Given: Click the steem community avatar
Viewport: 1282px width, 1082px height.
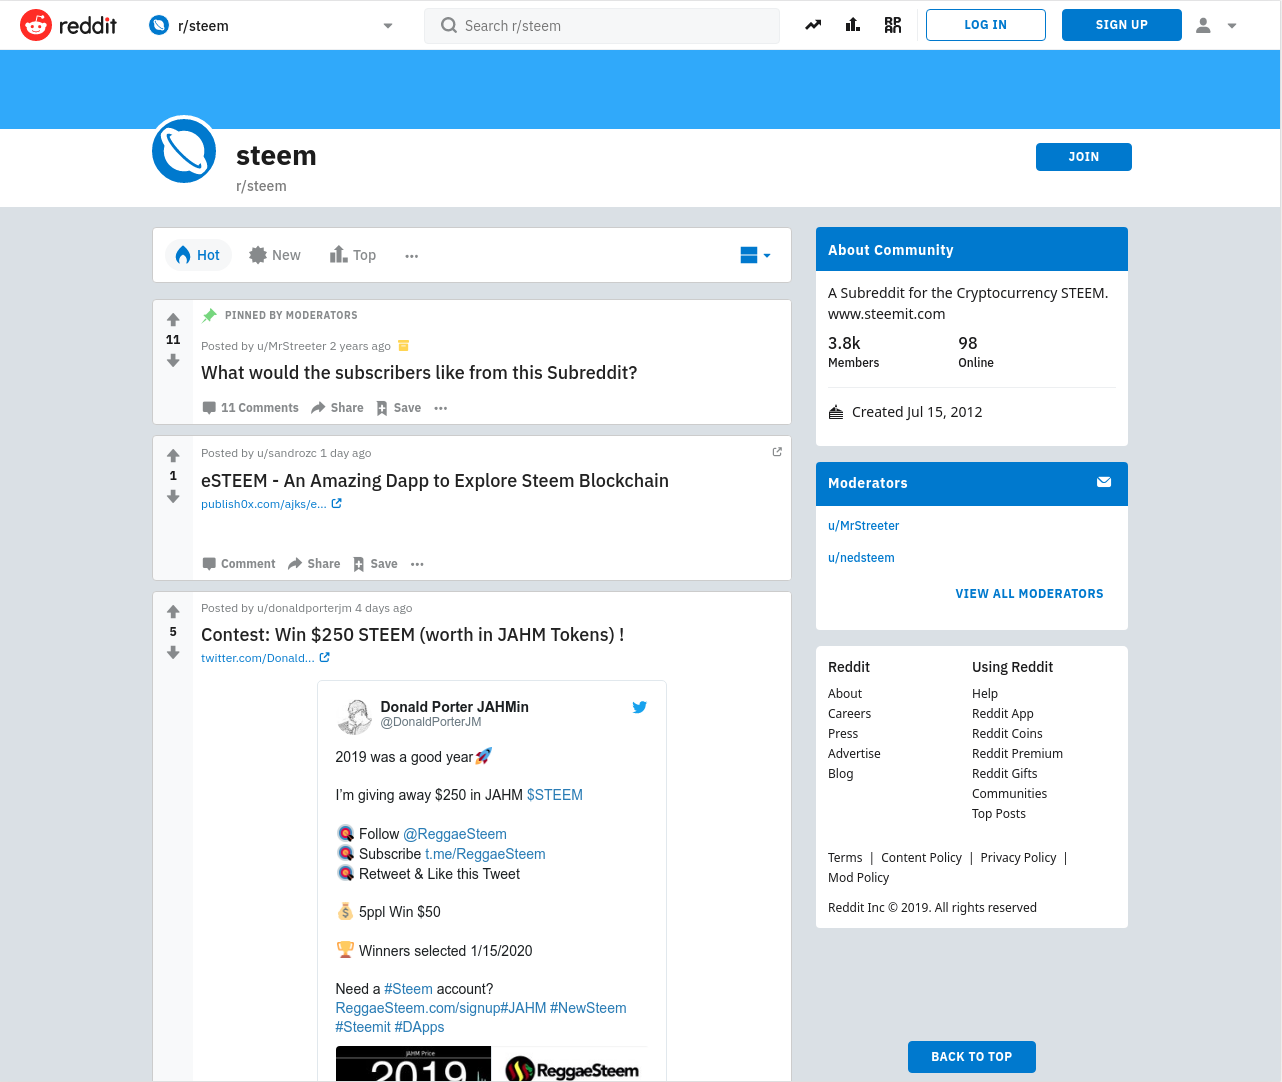Looking at the screenshot, I should [184, 150].
